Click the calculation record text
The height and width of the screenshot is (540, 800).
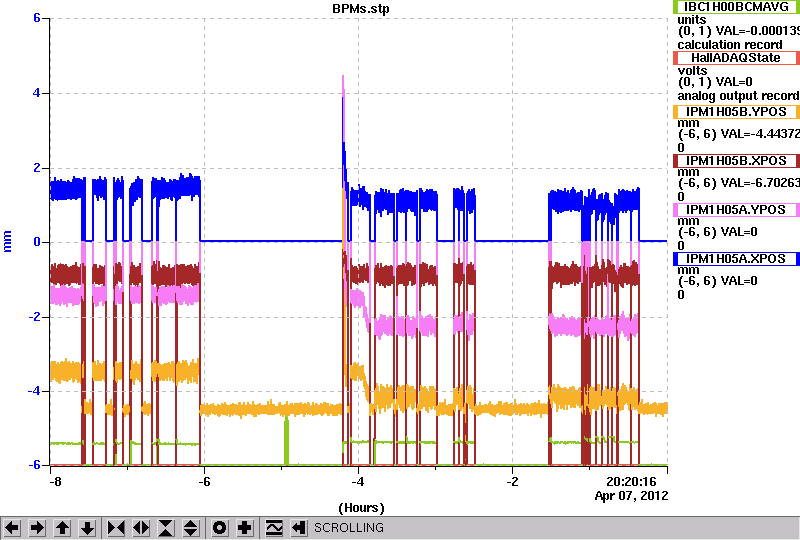730,45
